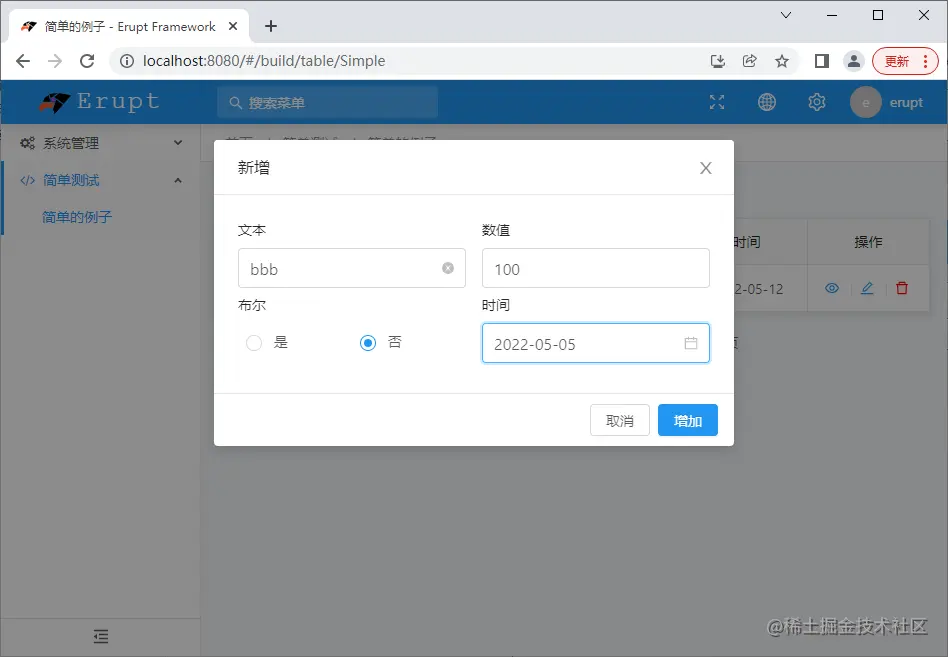The width and height of the screenshot is (948, 657).
Task: Open a new browser tab
Action: (271, 26)
